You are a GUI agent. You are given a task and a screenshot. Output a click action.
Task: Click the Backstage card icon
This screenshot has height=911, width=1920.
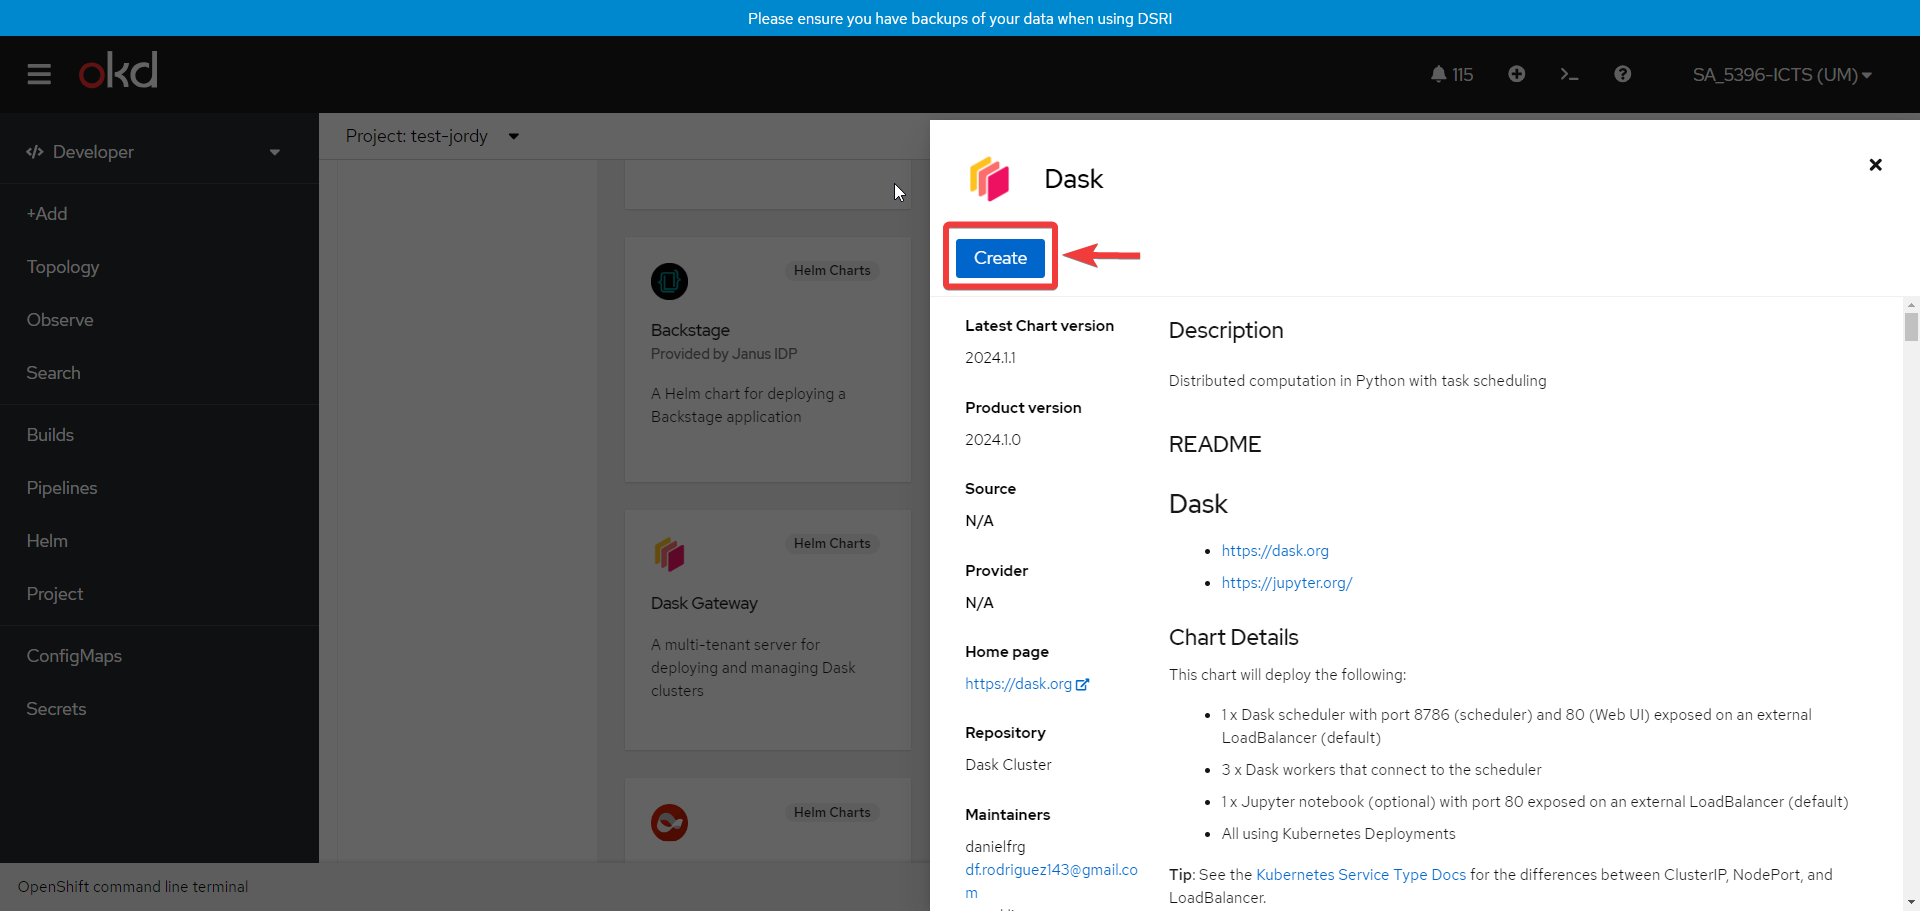pyautogui.click(x=669, y=281)
